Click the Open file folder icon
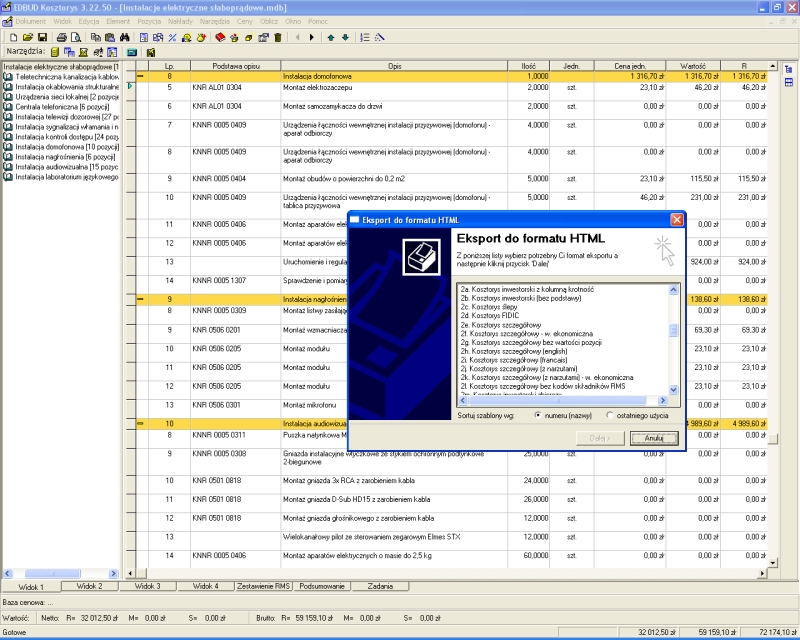Screen dimensions: 800x640 [x=27, y=37]
